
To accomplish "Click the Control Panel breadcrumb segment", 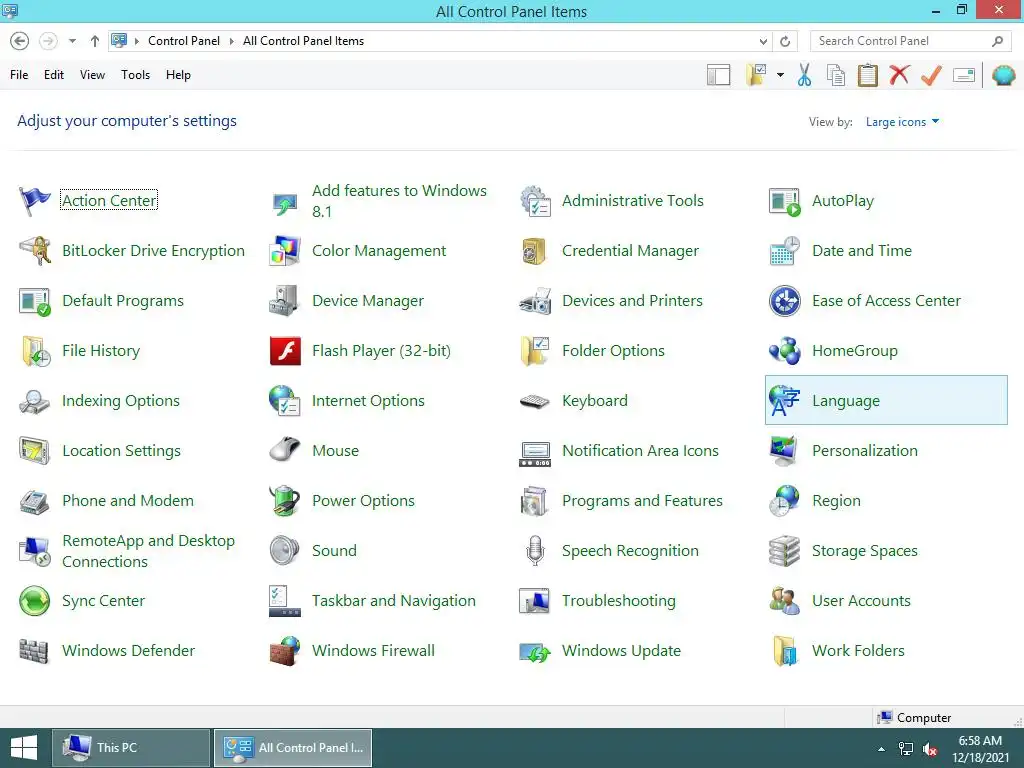I will pos(184,41).
